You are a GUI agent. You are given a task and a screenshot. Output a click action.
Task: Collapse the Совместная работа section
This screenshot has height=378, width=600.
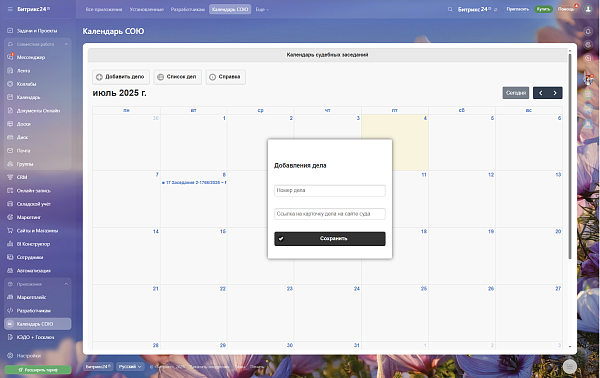(66, 44)
